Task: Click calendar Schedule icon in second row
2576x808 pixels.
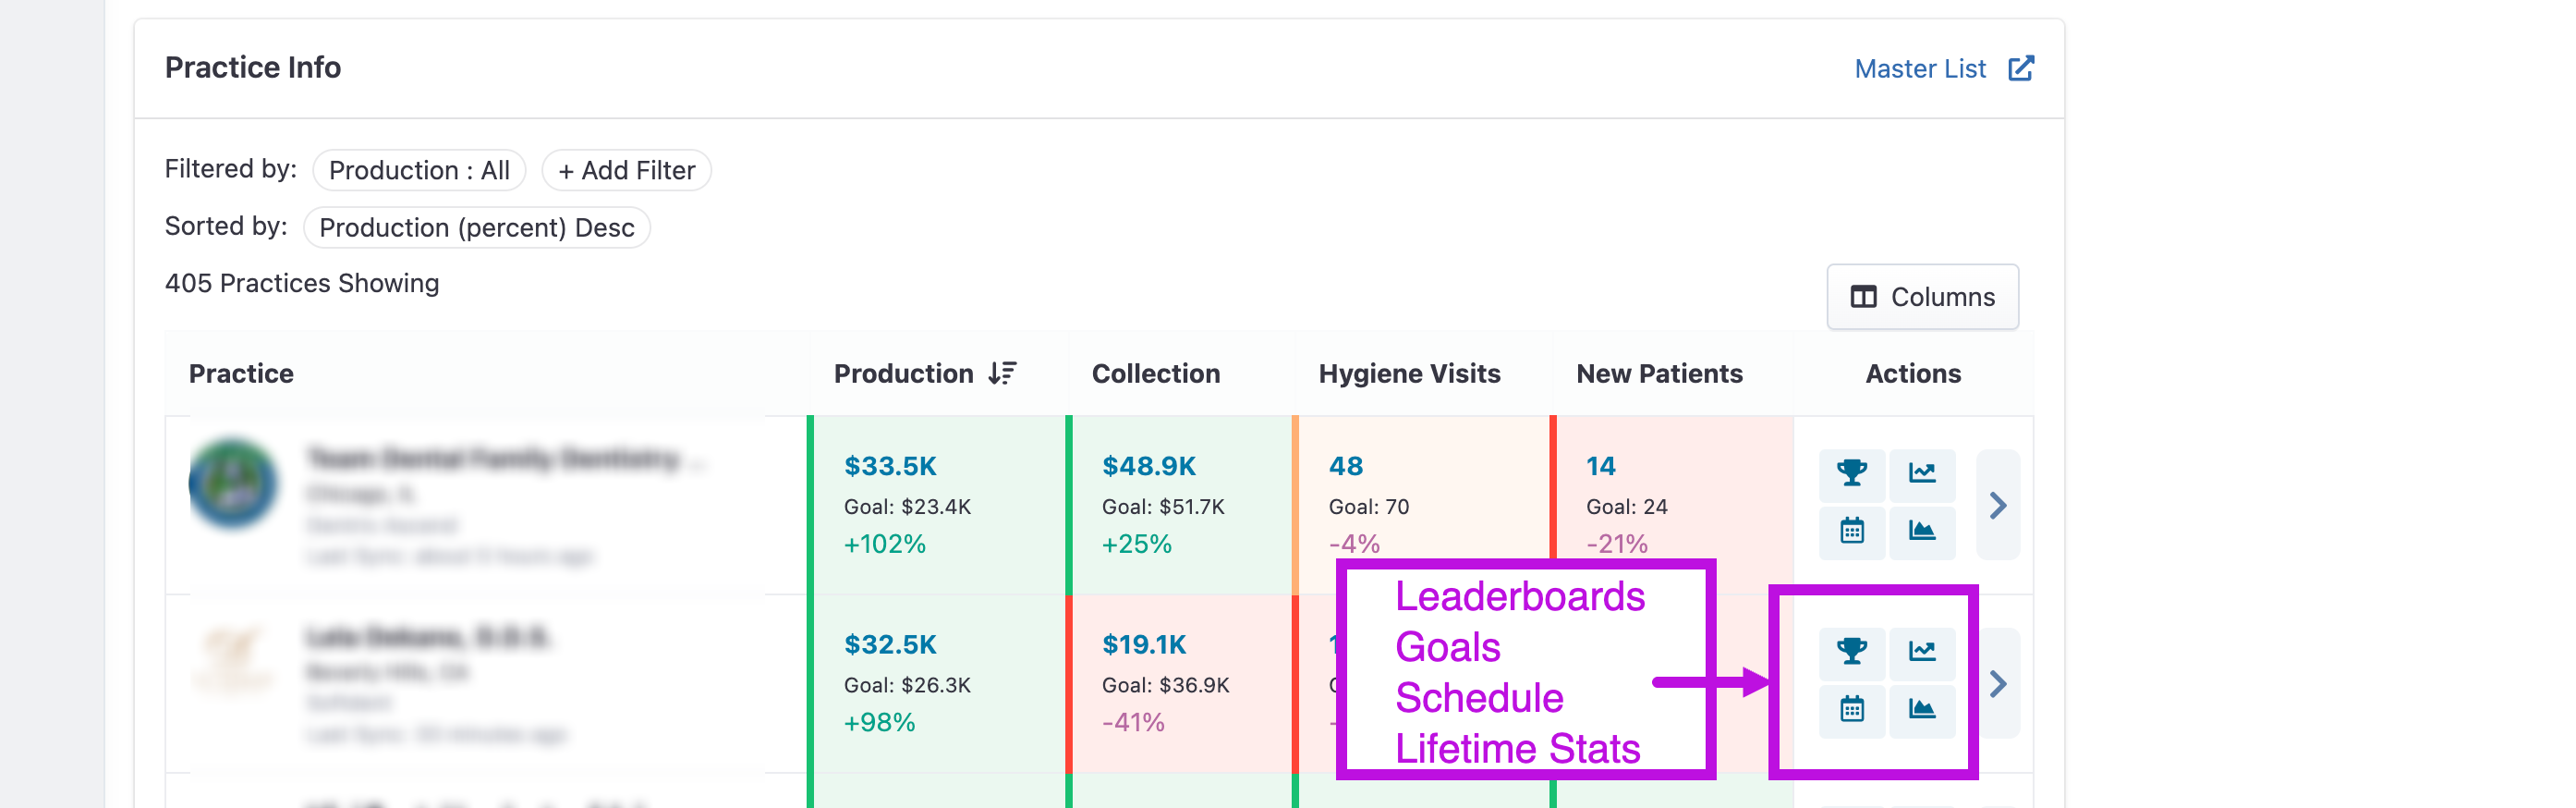Action: (1852, 710)
